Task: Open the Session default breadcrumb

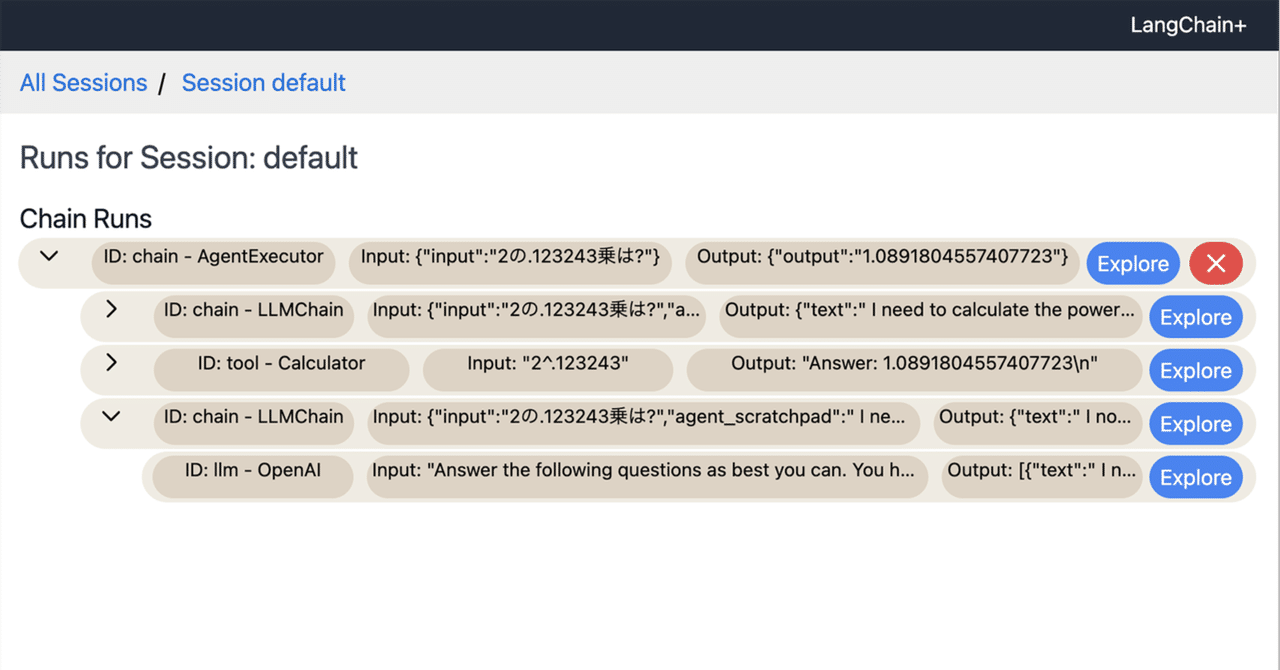Action: (x=263, y=82)
